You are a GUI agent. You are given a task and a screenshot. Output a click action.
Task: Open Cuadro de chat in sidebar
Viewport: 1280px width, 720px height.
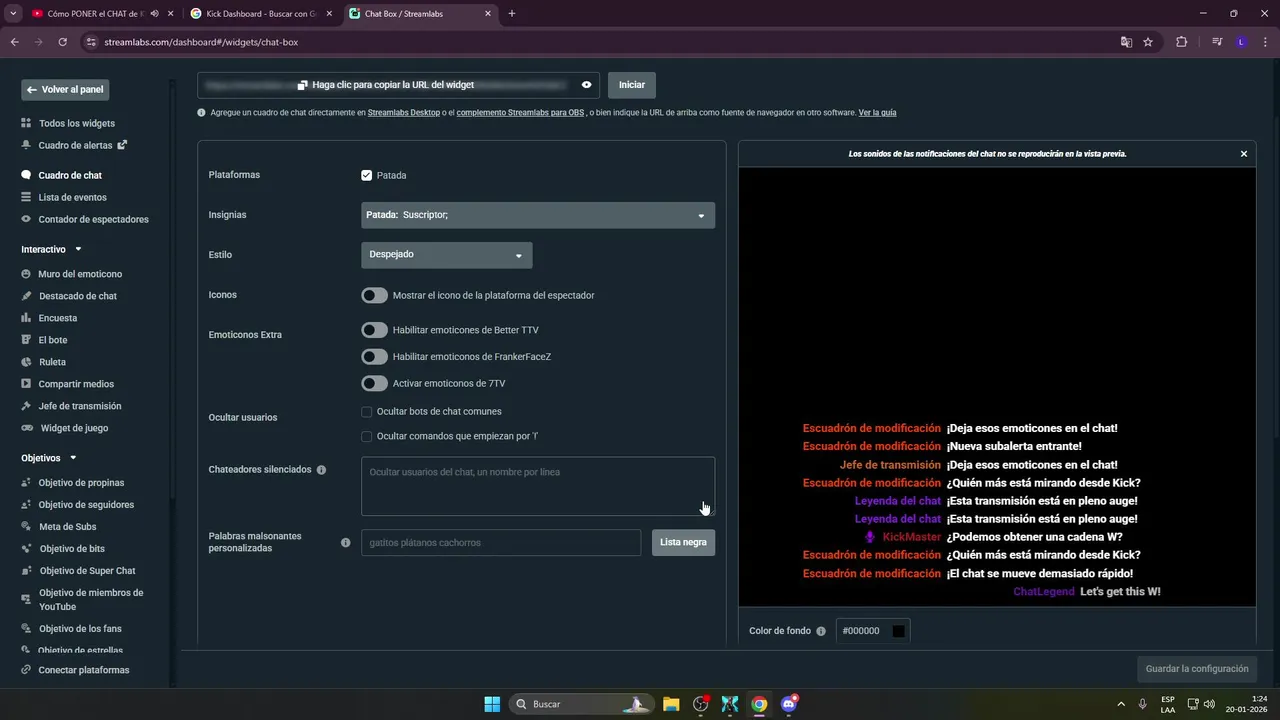coord(70,175)
